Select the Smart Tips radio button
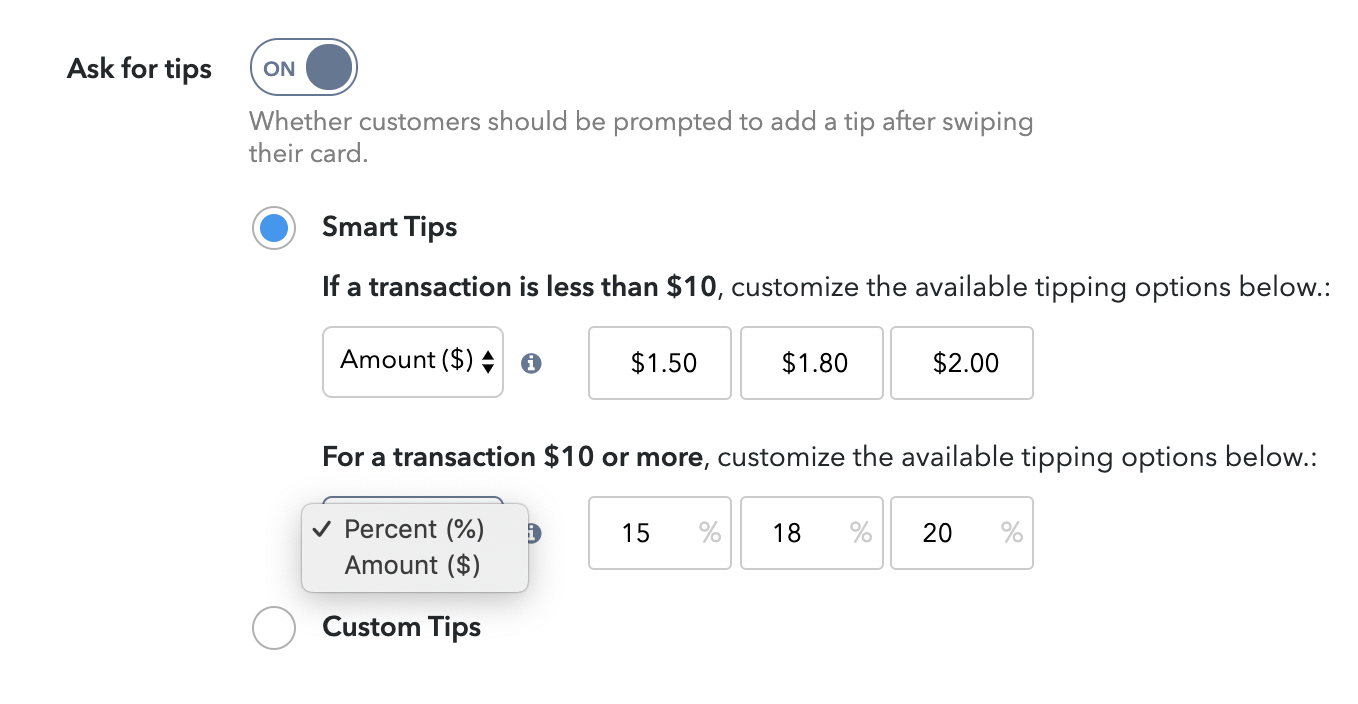The width and height of the screenshot is (1358, 704). coord(273,229)
